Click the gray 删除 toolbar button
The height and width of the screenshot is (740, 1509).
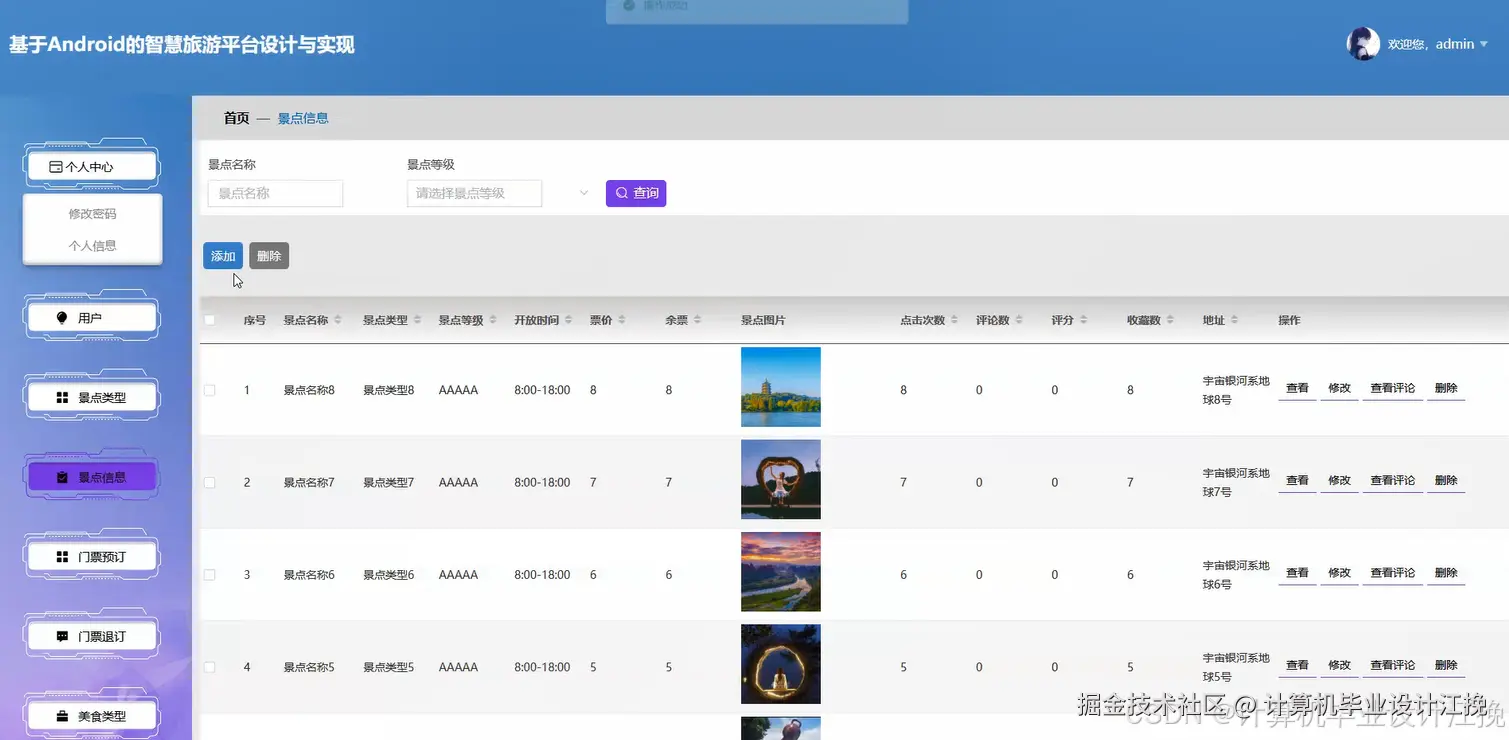coord(269,256)
